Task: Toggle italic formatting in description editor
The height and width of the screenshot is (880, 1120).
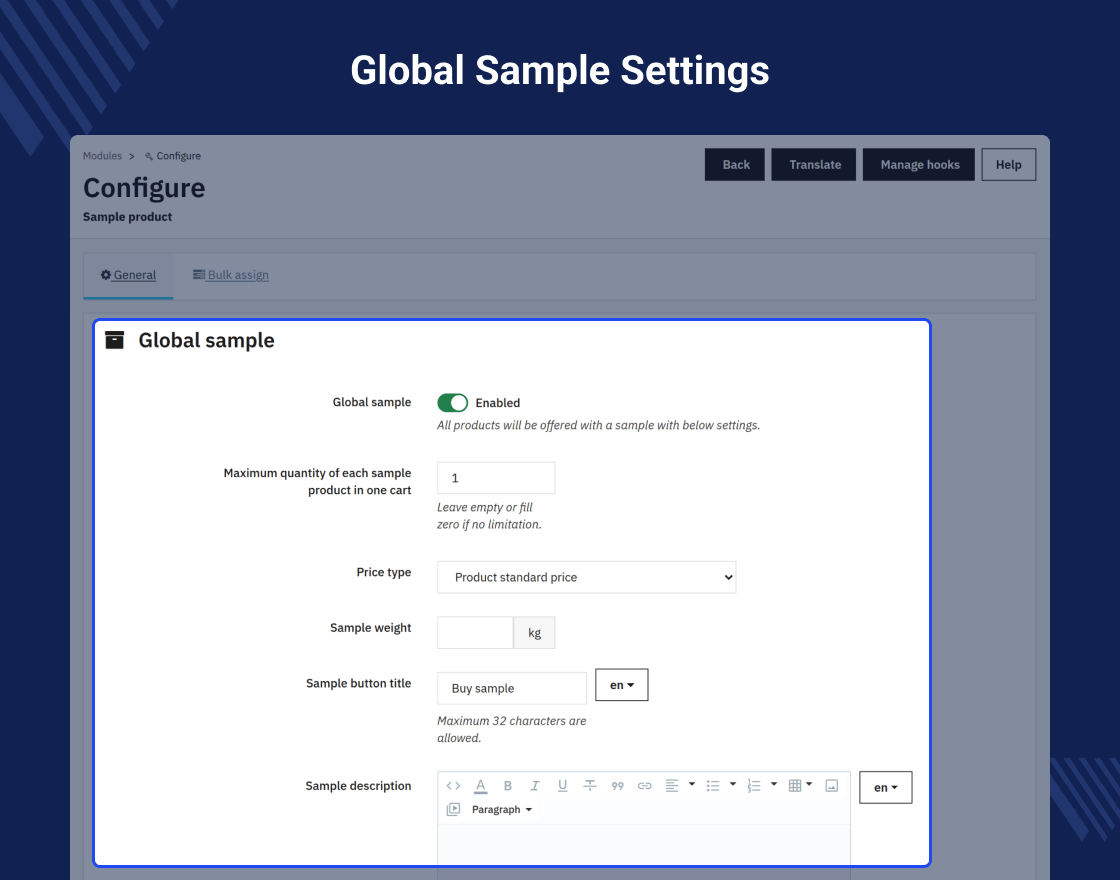Action: point(534,786)
